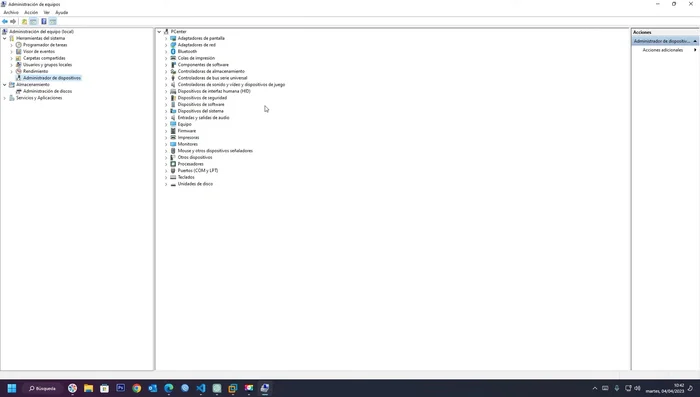Select Colas de impresión category
The width and height of the screenshot is (700, 397).
(x=196, y=58)
